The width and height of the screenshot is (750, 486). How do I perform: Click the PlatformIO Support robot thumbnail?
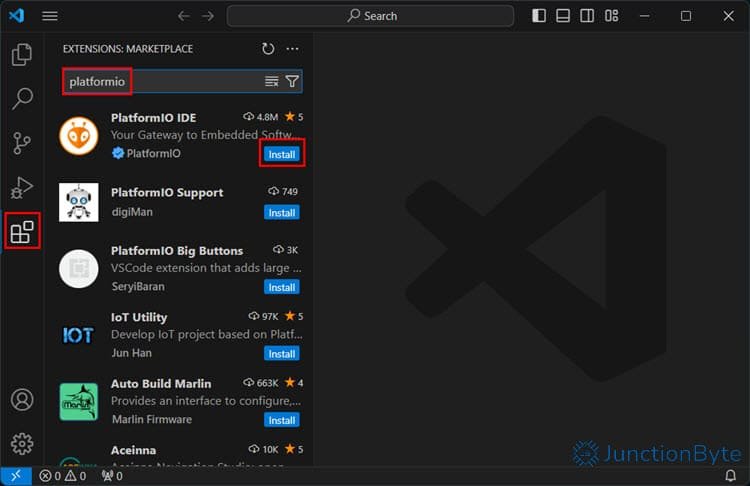pyautogui.click(x=79, y=202)
